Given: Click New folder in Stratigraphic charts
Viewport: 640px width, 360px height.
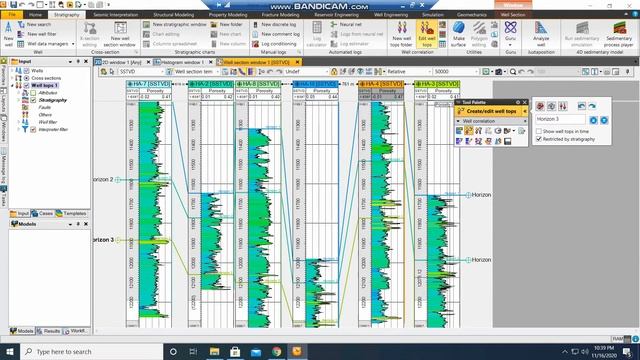Looking at the screenshot, I should coord(227,24).
